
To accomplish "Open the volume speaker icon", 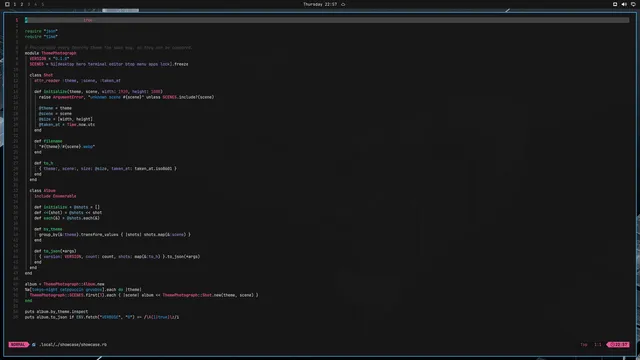I will click(624, 4).
